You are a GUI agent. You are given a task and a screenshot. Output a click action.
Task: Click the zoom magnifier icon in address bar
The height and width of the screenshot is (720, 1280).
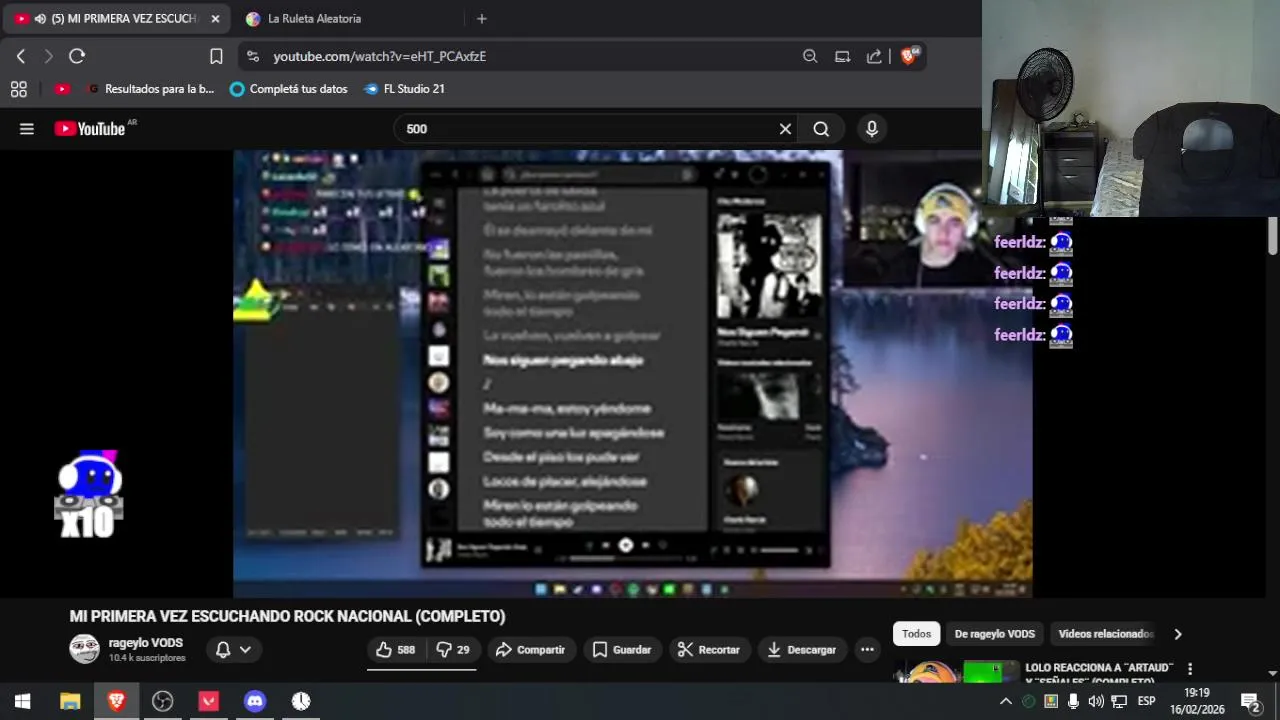[x=810, y=57]
